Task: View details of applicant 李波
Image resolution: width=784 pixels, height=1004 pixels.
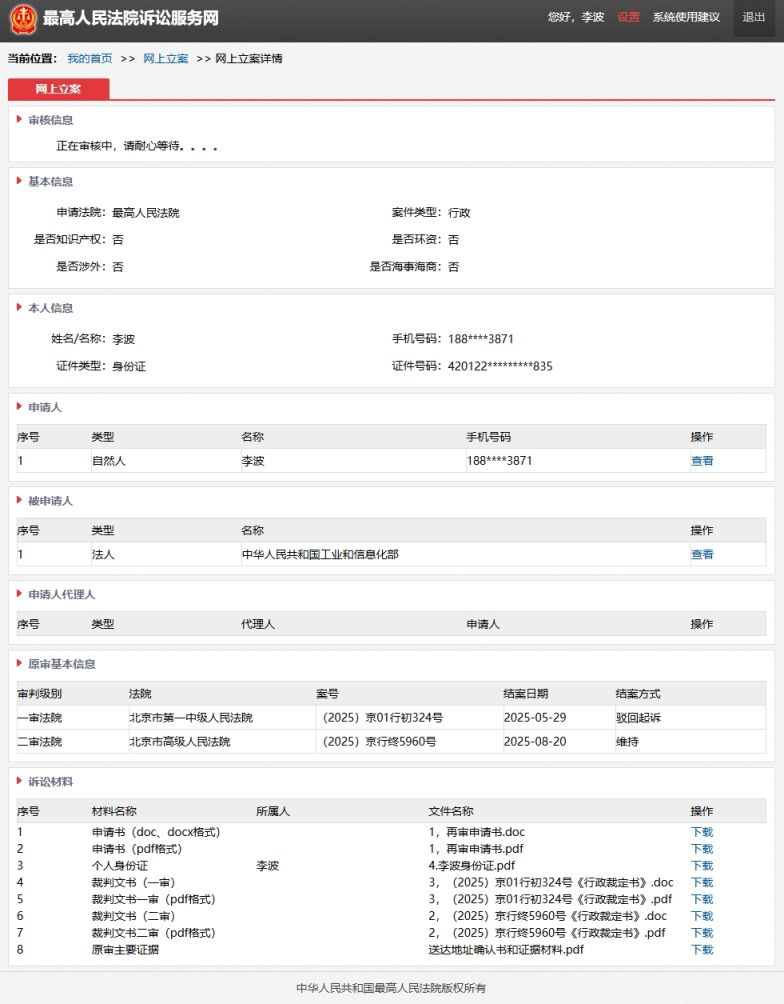Action: (x=702, y=461)
